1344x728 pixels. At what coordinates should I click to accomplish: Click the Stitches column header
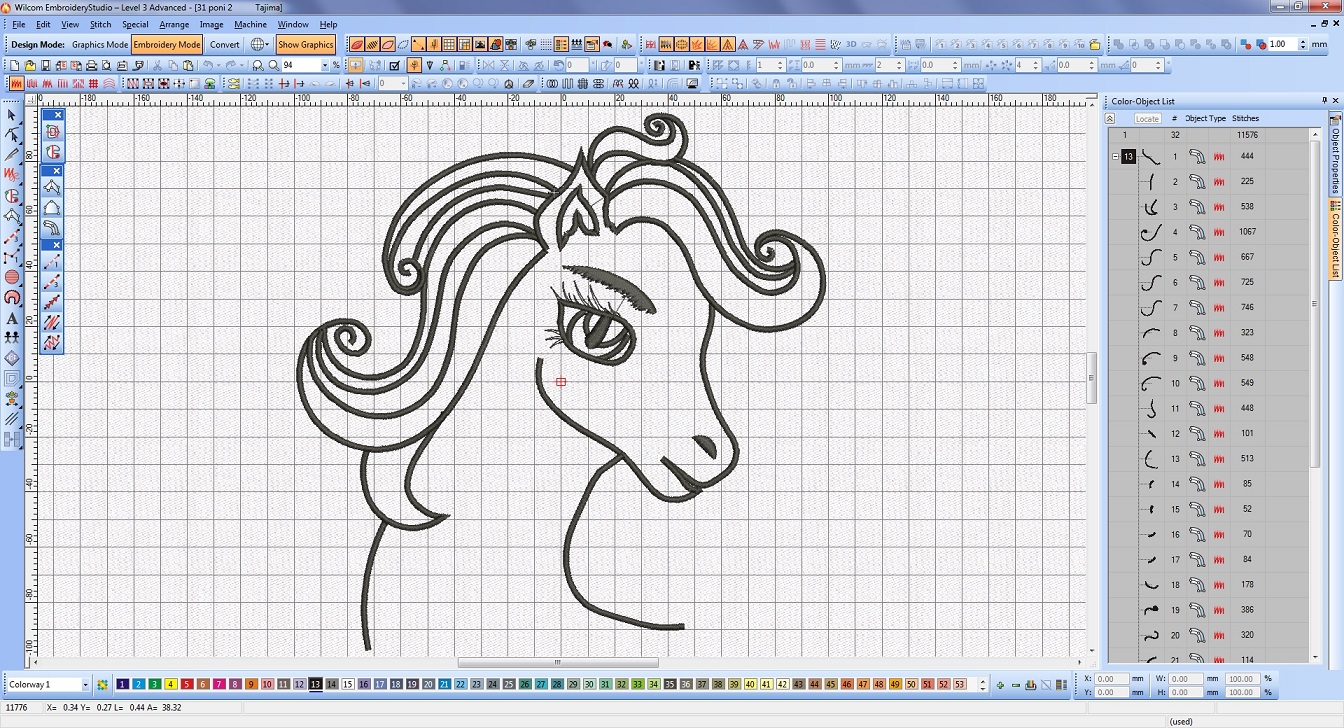[x=1246, y=118]
